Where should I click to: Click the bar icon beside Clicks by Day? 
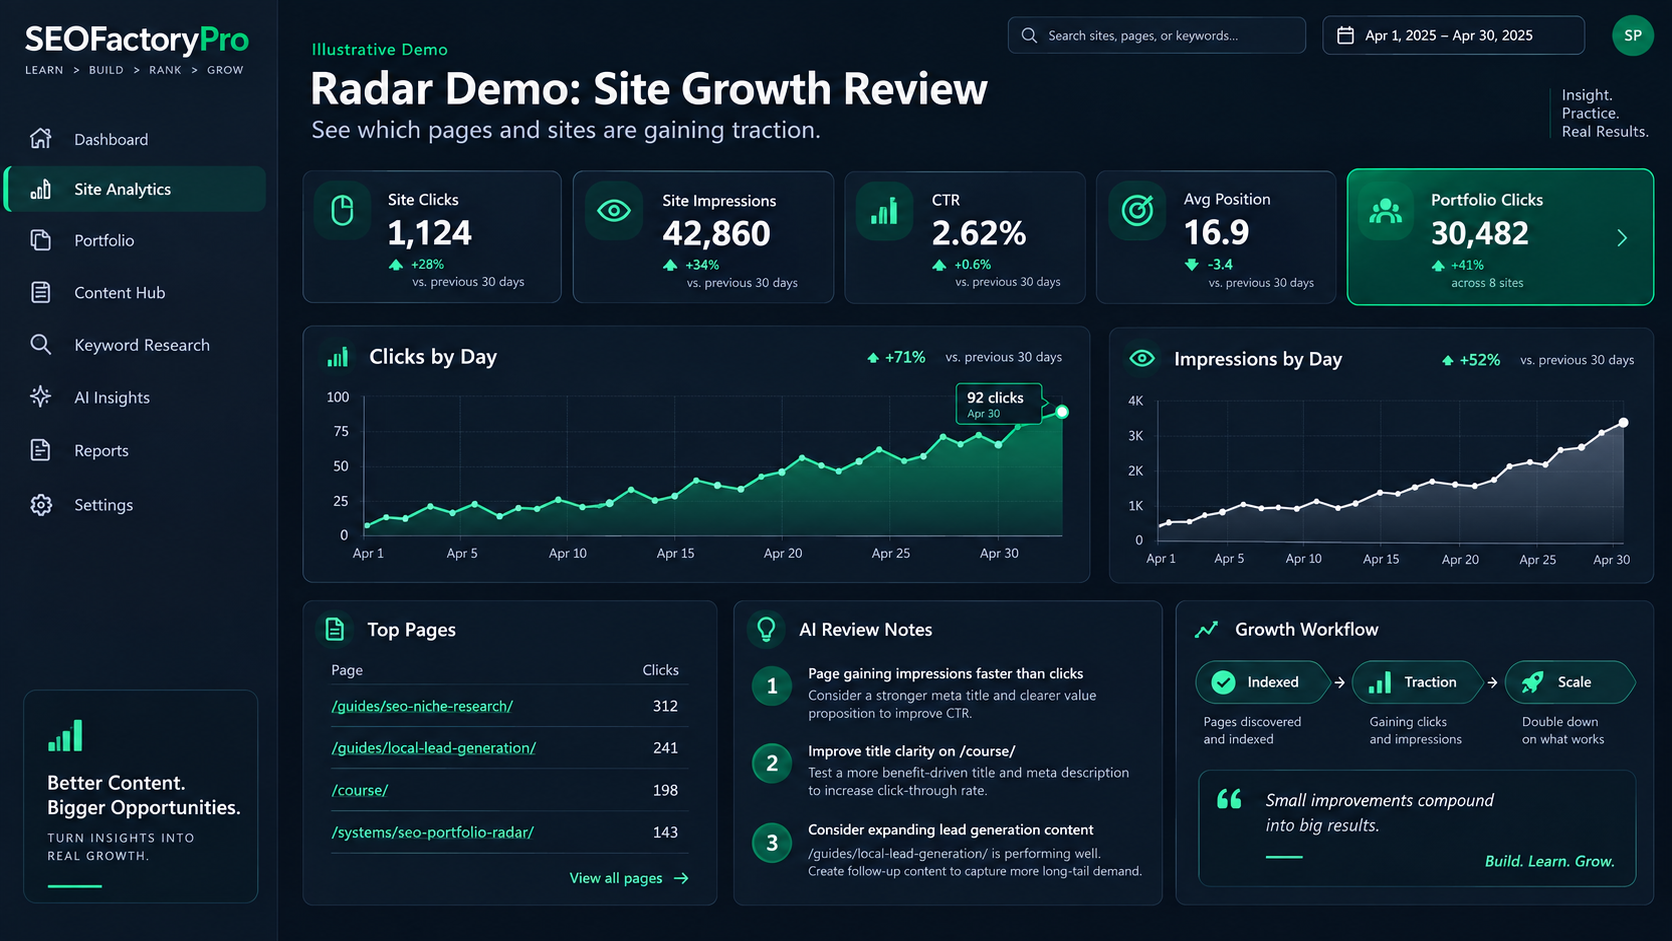point(338,357)
